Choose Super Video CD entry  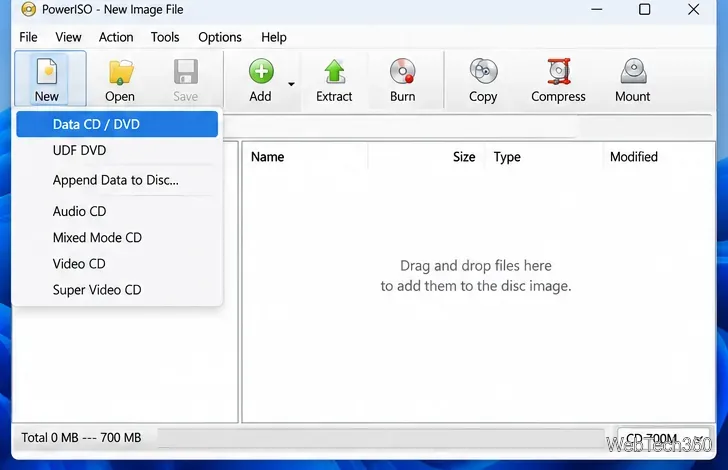click(117, 290)
